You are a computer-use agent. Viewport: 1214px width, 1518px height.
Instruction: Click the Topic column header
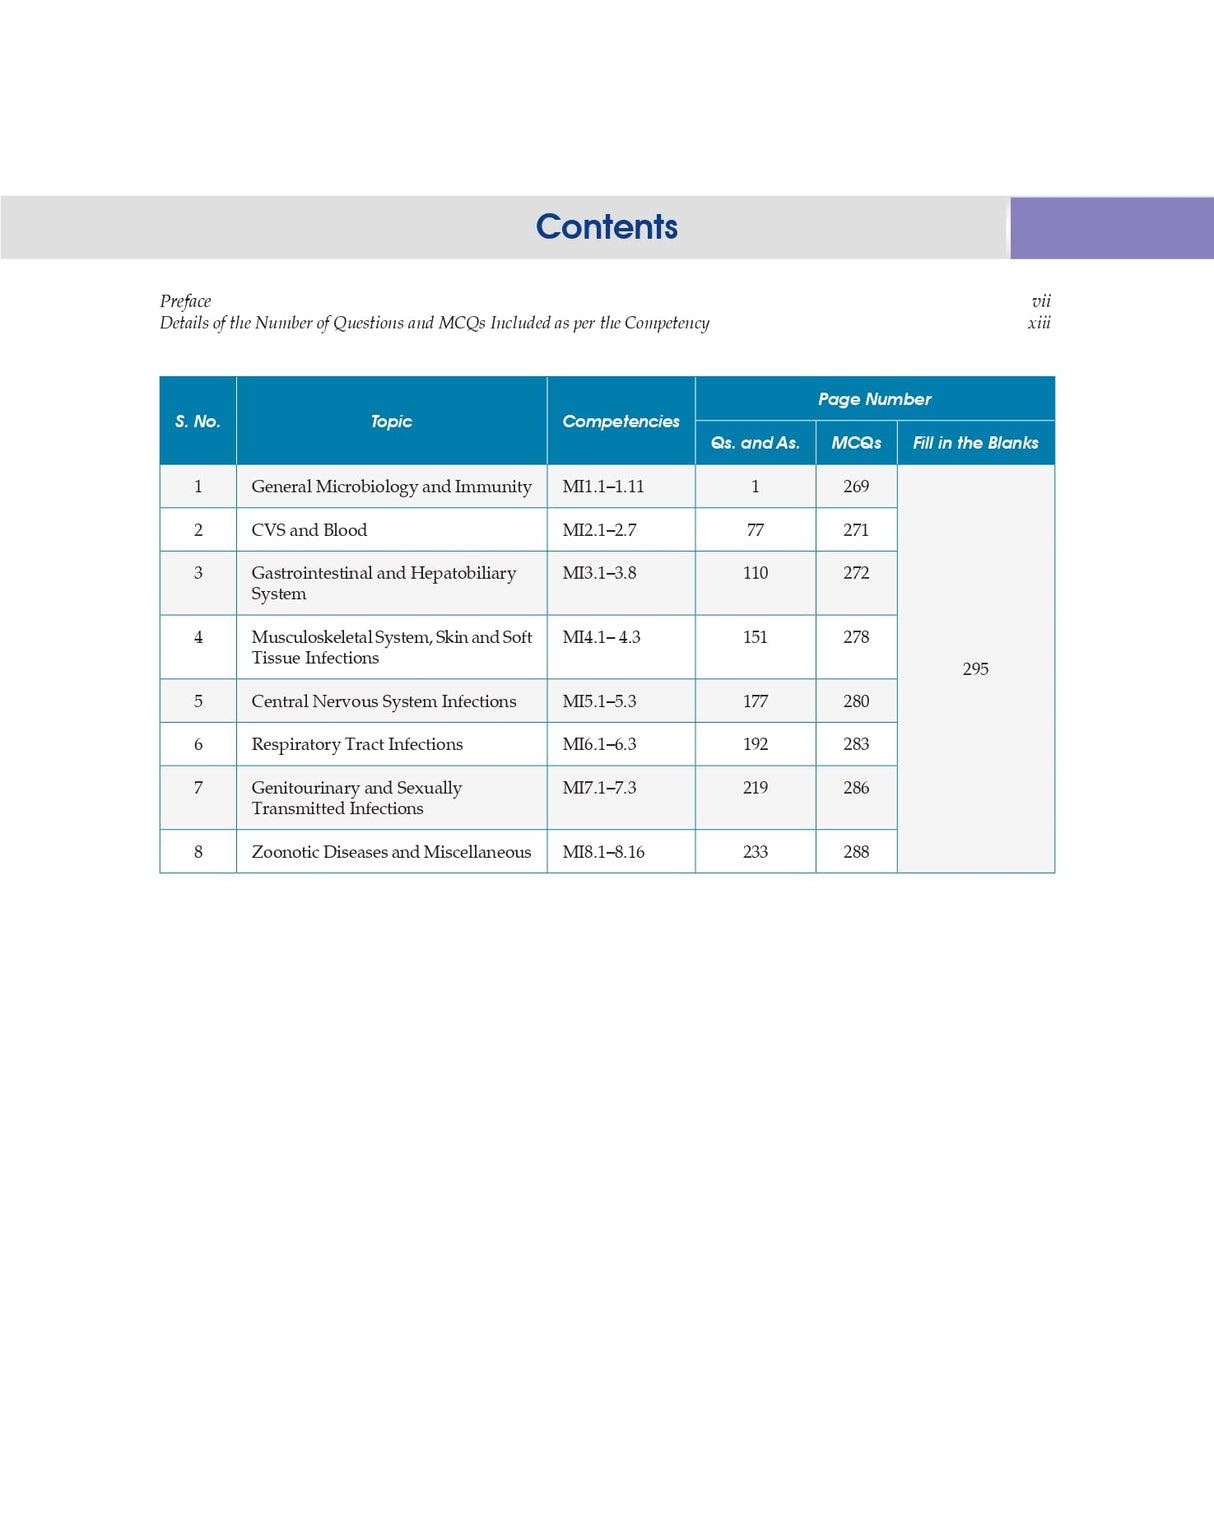pos(391,421)
